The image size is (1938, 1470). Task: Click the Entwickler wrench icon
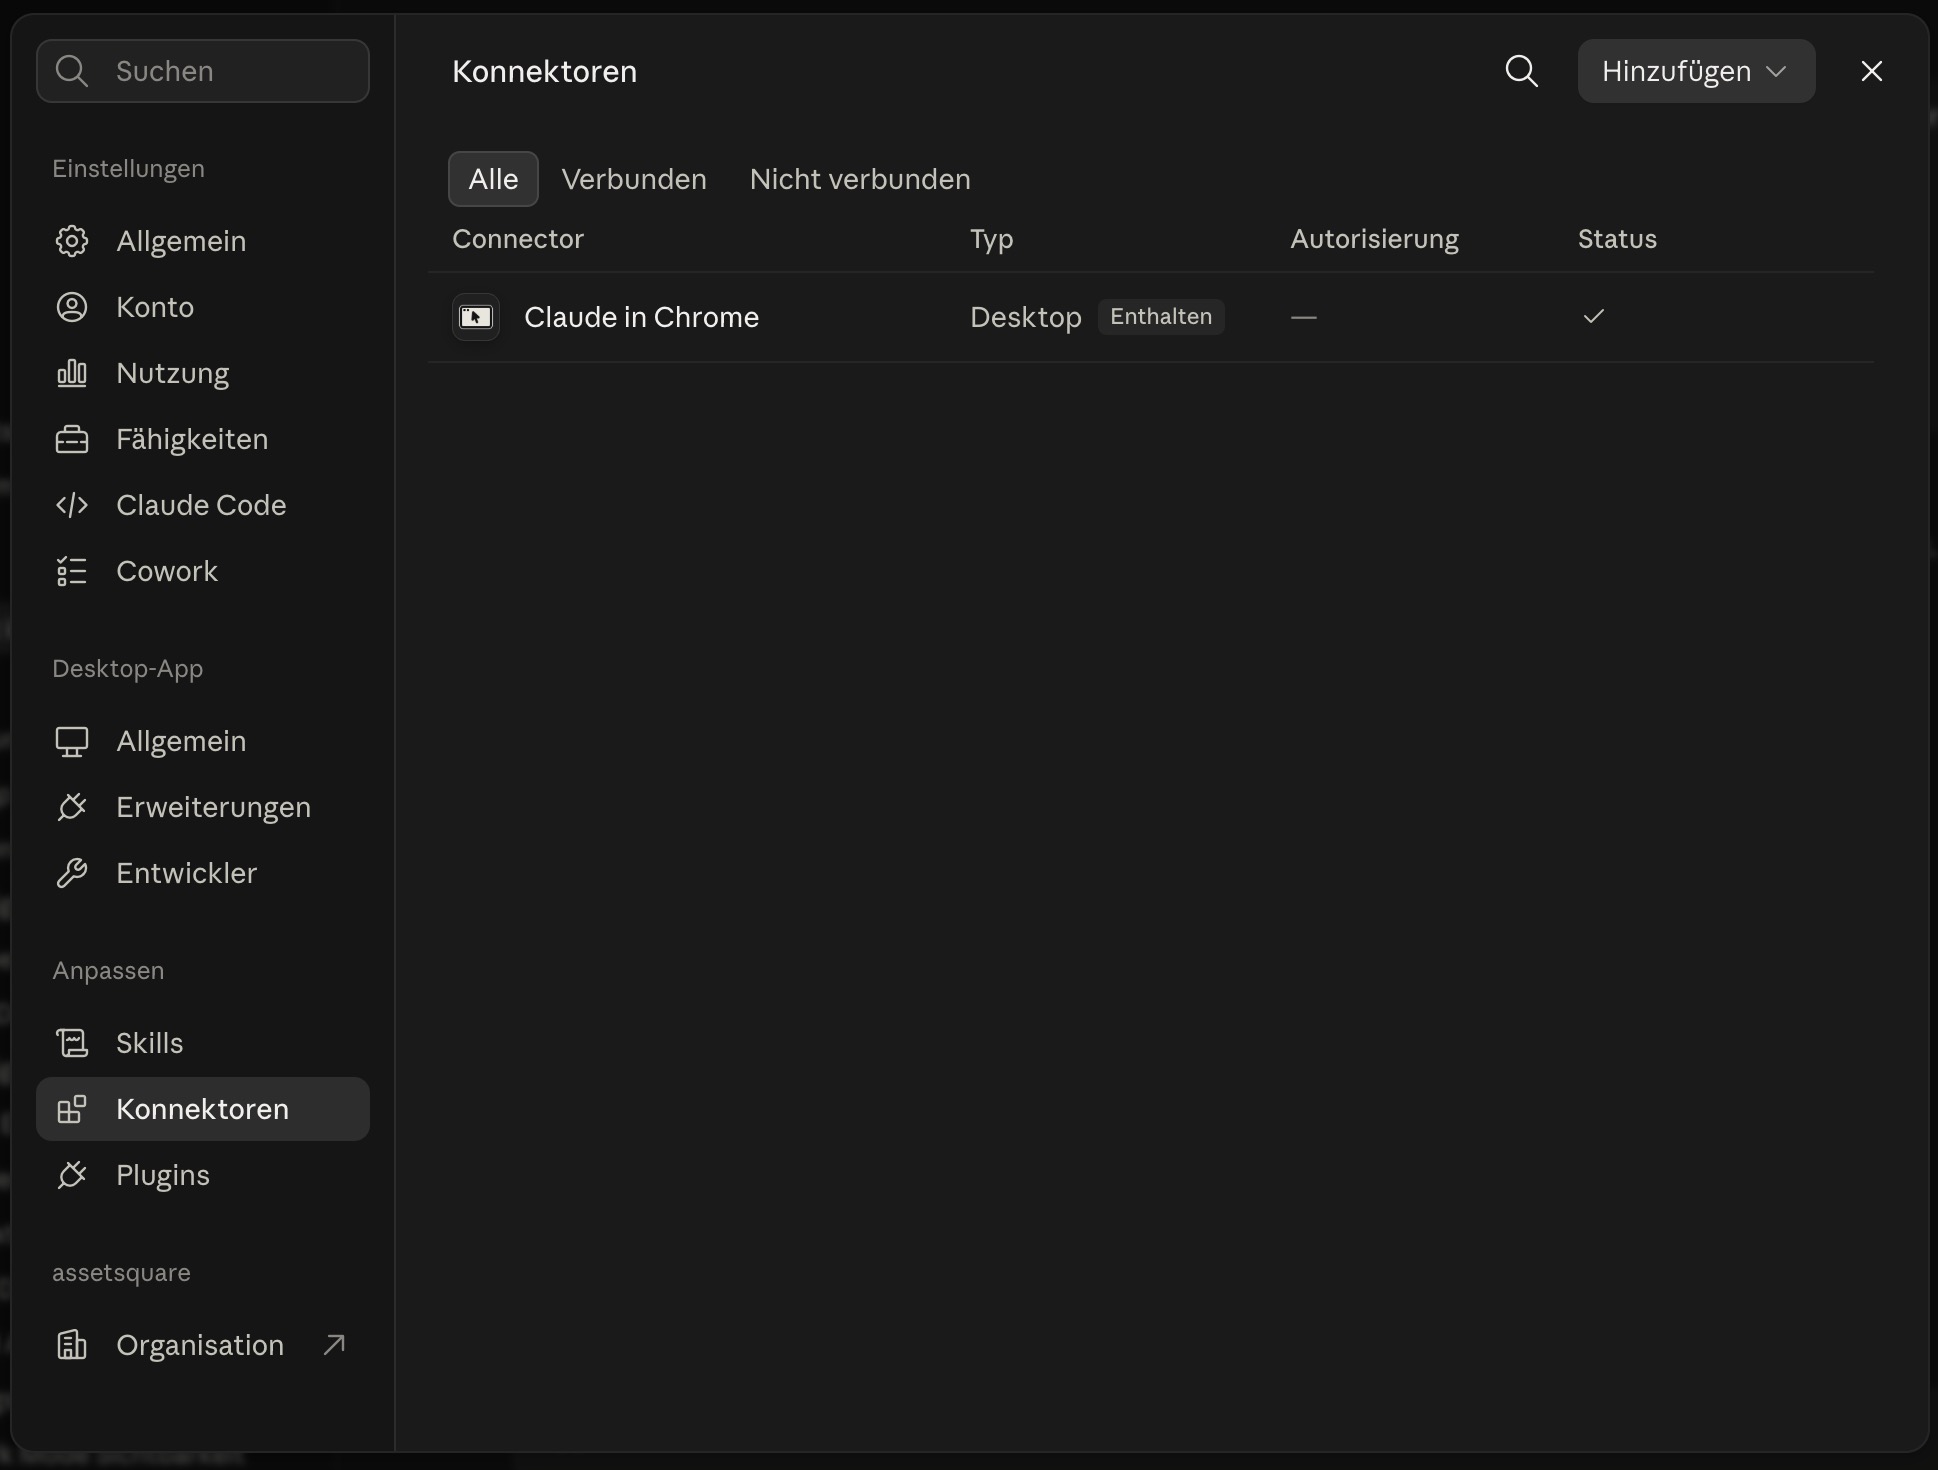(x=72, y=873)
